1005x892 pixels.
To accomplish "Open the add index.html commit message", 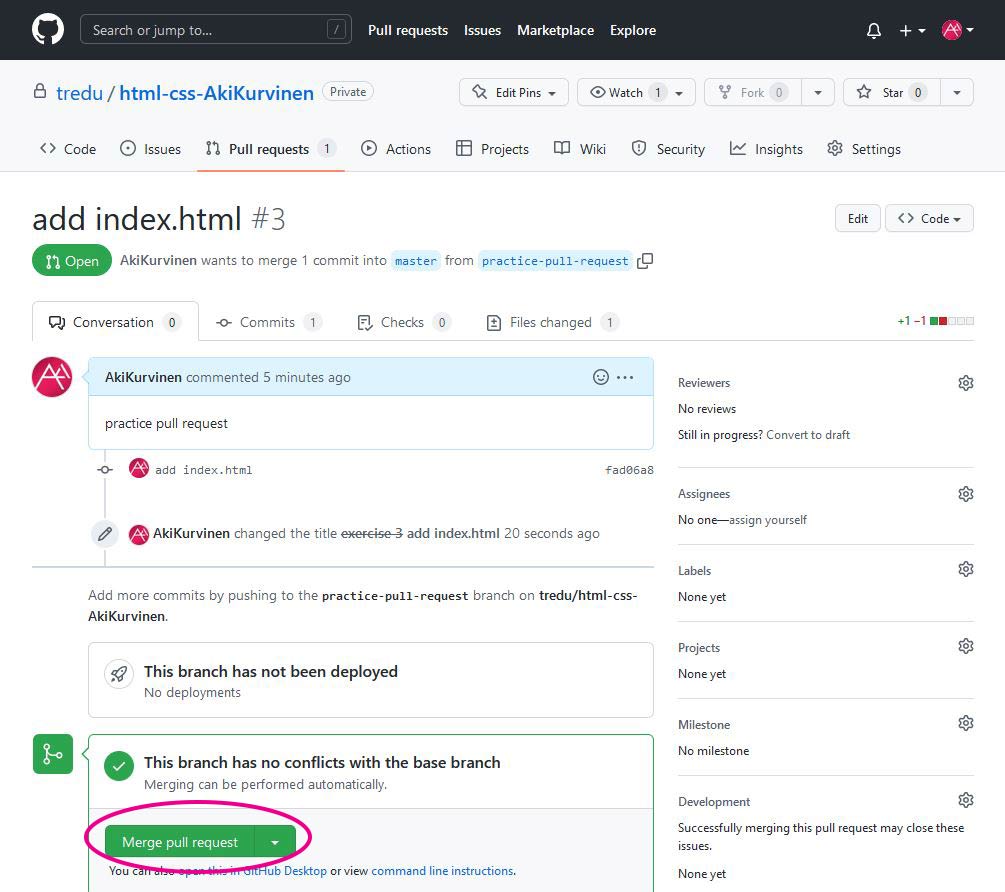I will pos(203,470).
